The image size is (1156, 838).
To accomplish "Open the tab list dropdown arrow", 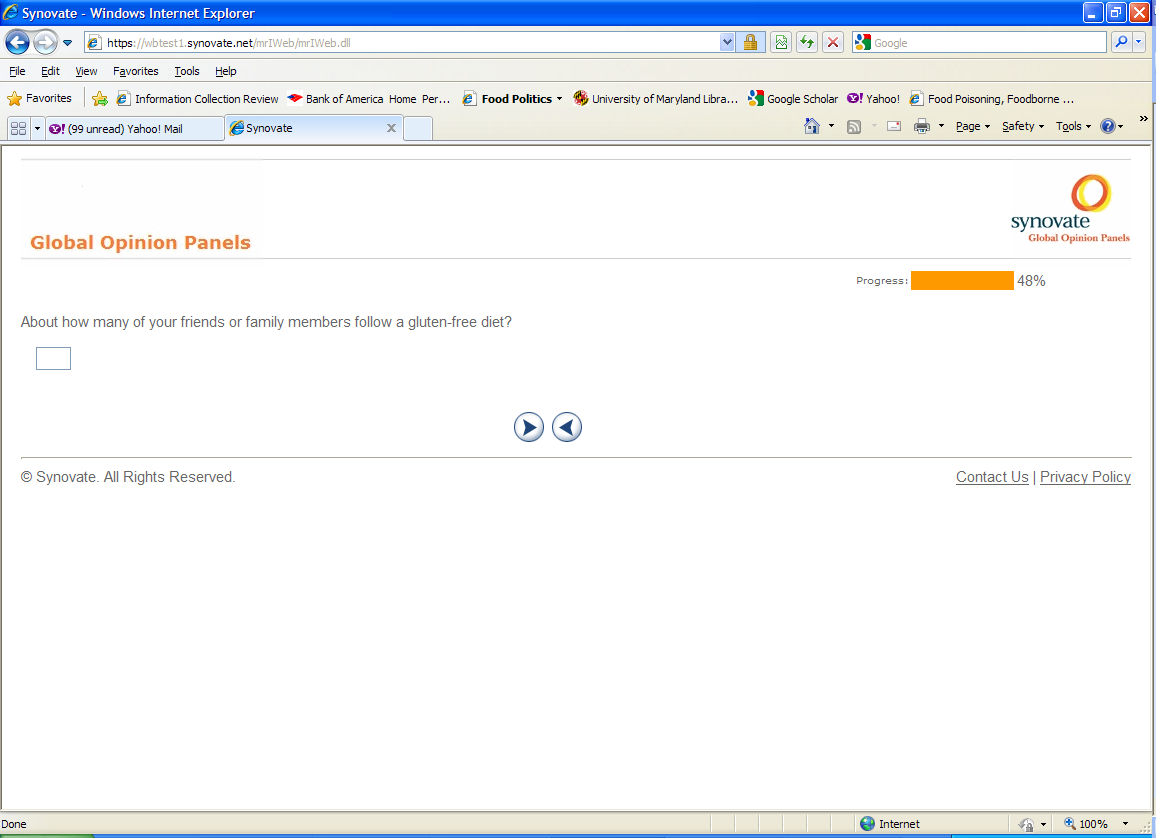I will point(37,128).
